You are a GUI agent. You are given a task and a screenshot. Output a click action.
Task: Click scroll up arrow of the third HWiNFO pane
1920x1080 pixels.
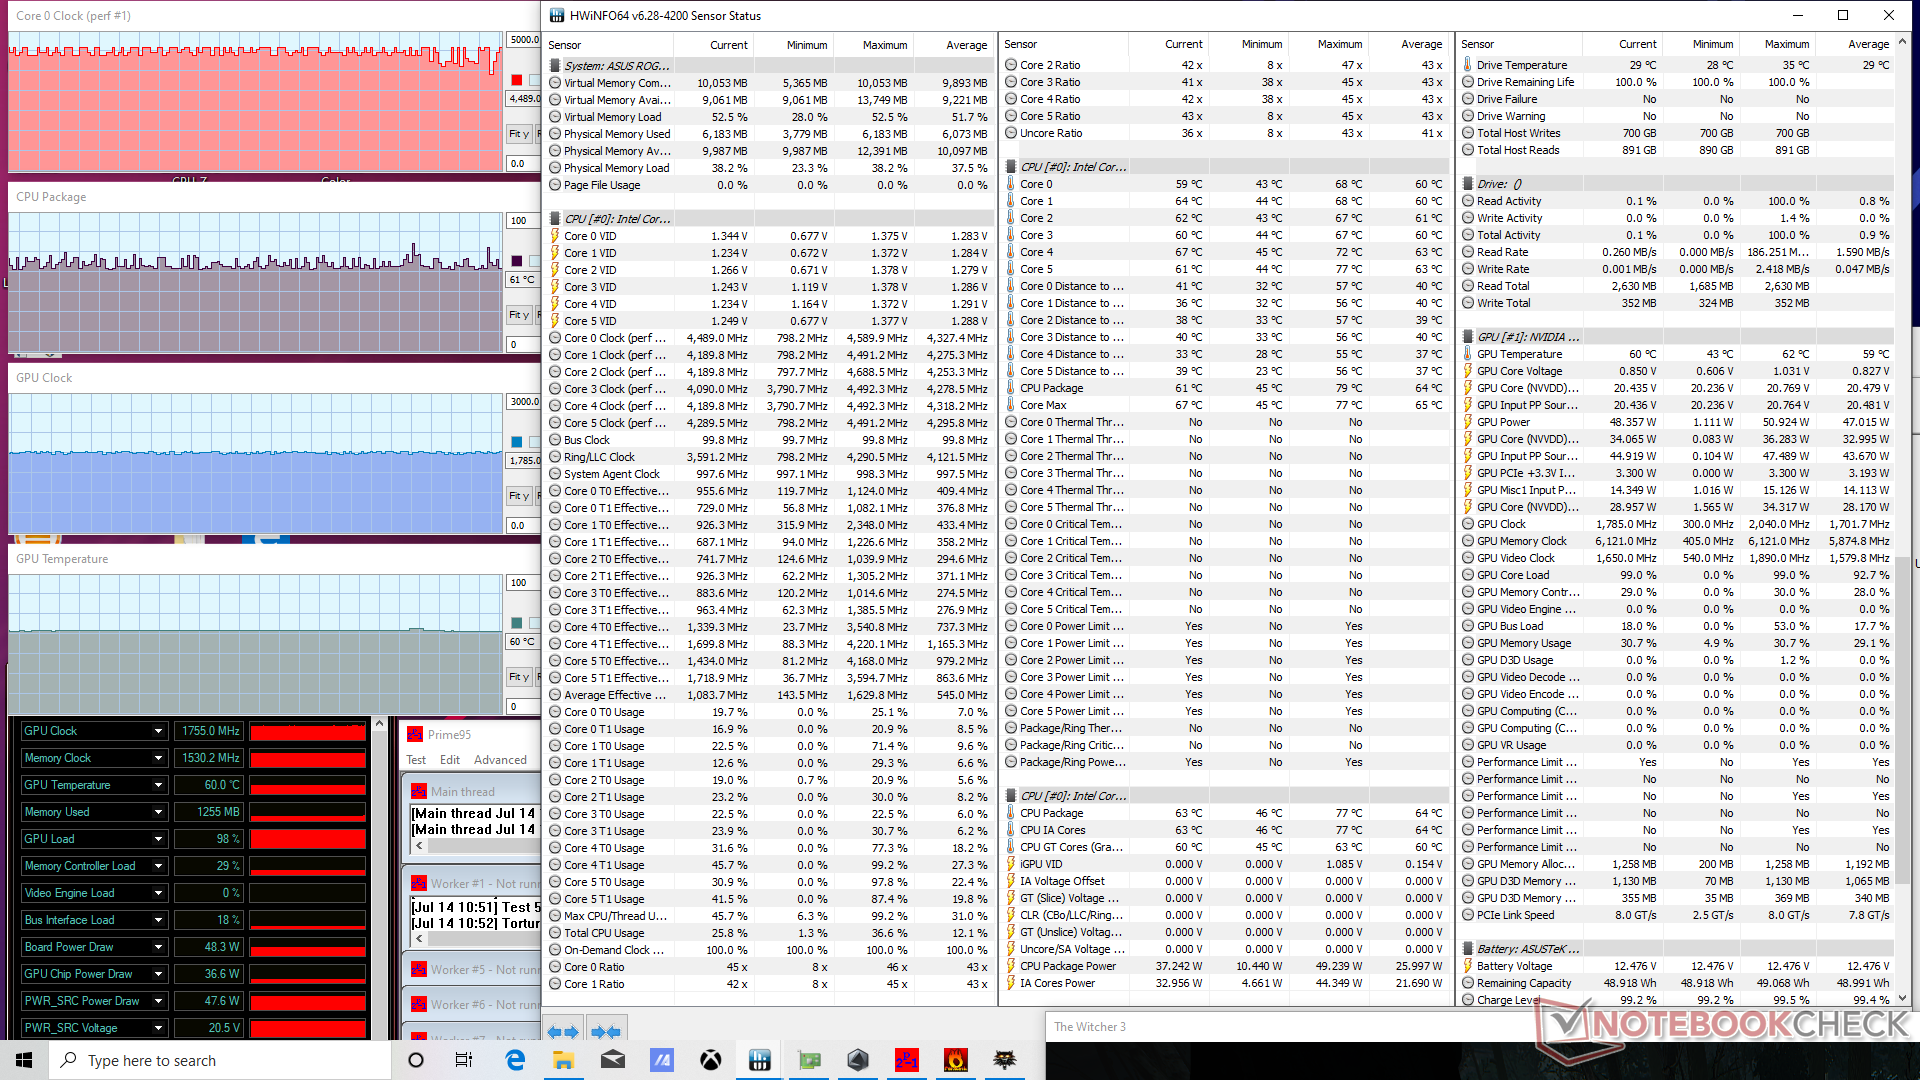1903,43
